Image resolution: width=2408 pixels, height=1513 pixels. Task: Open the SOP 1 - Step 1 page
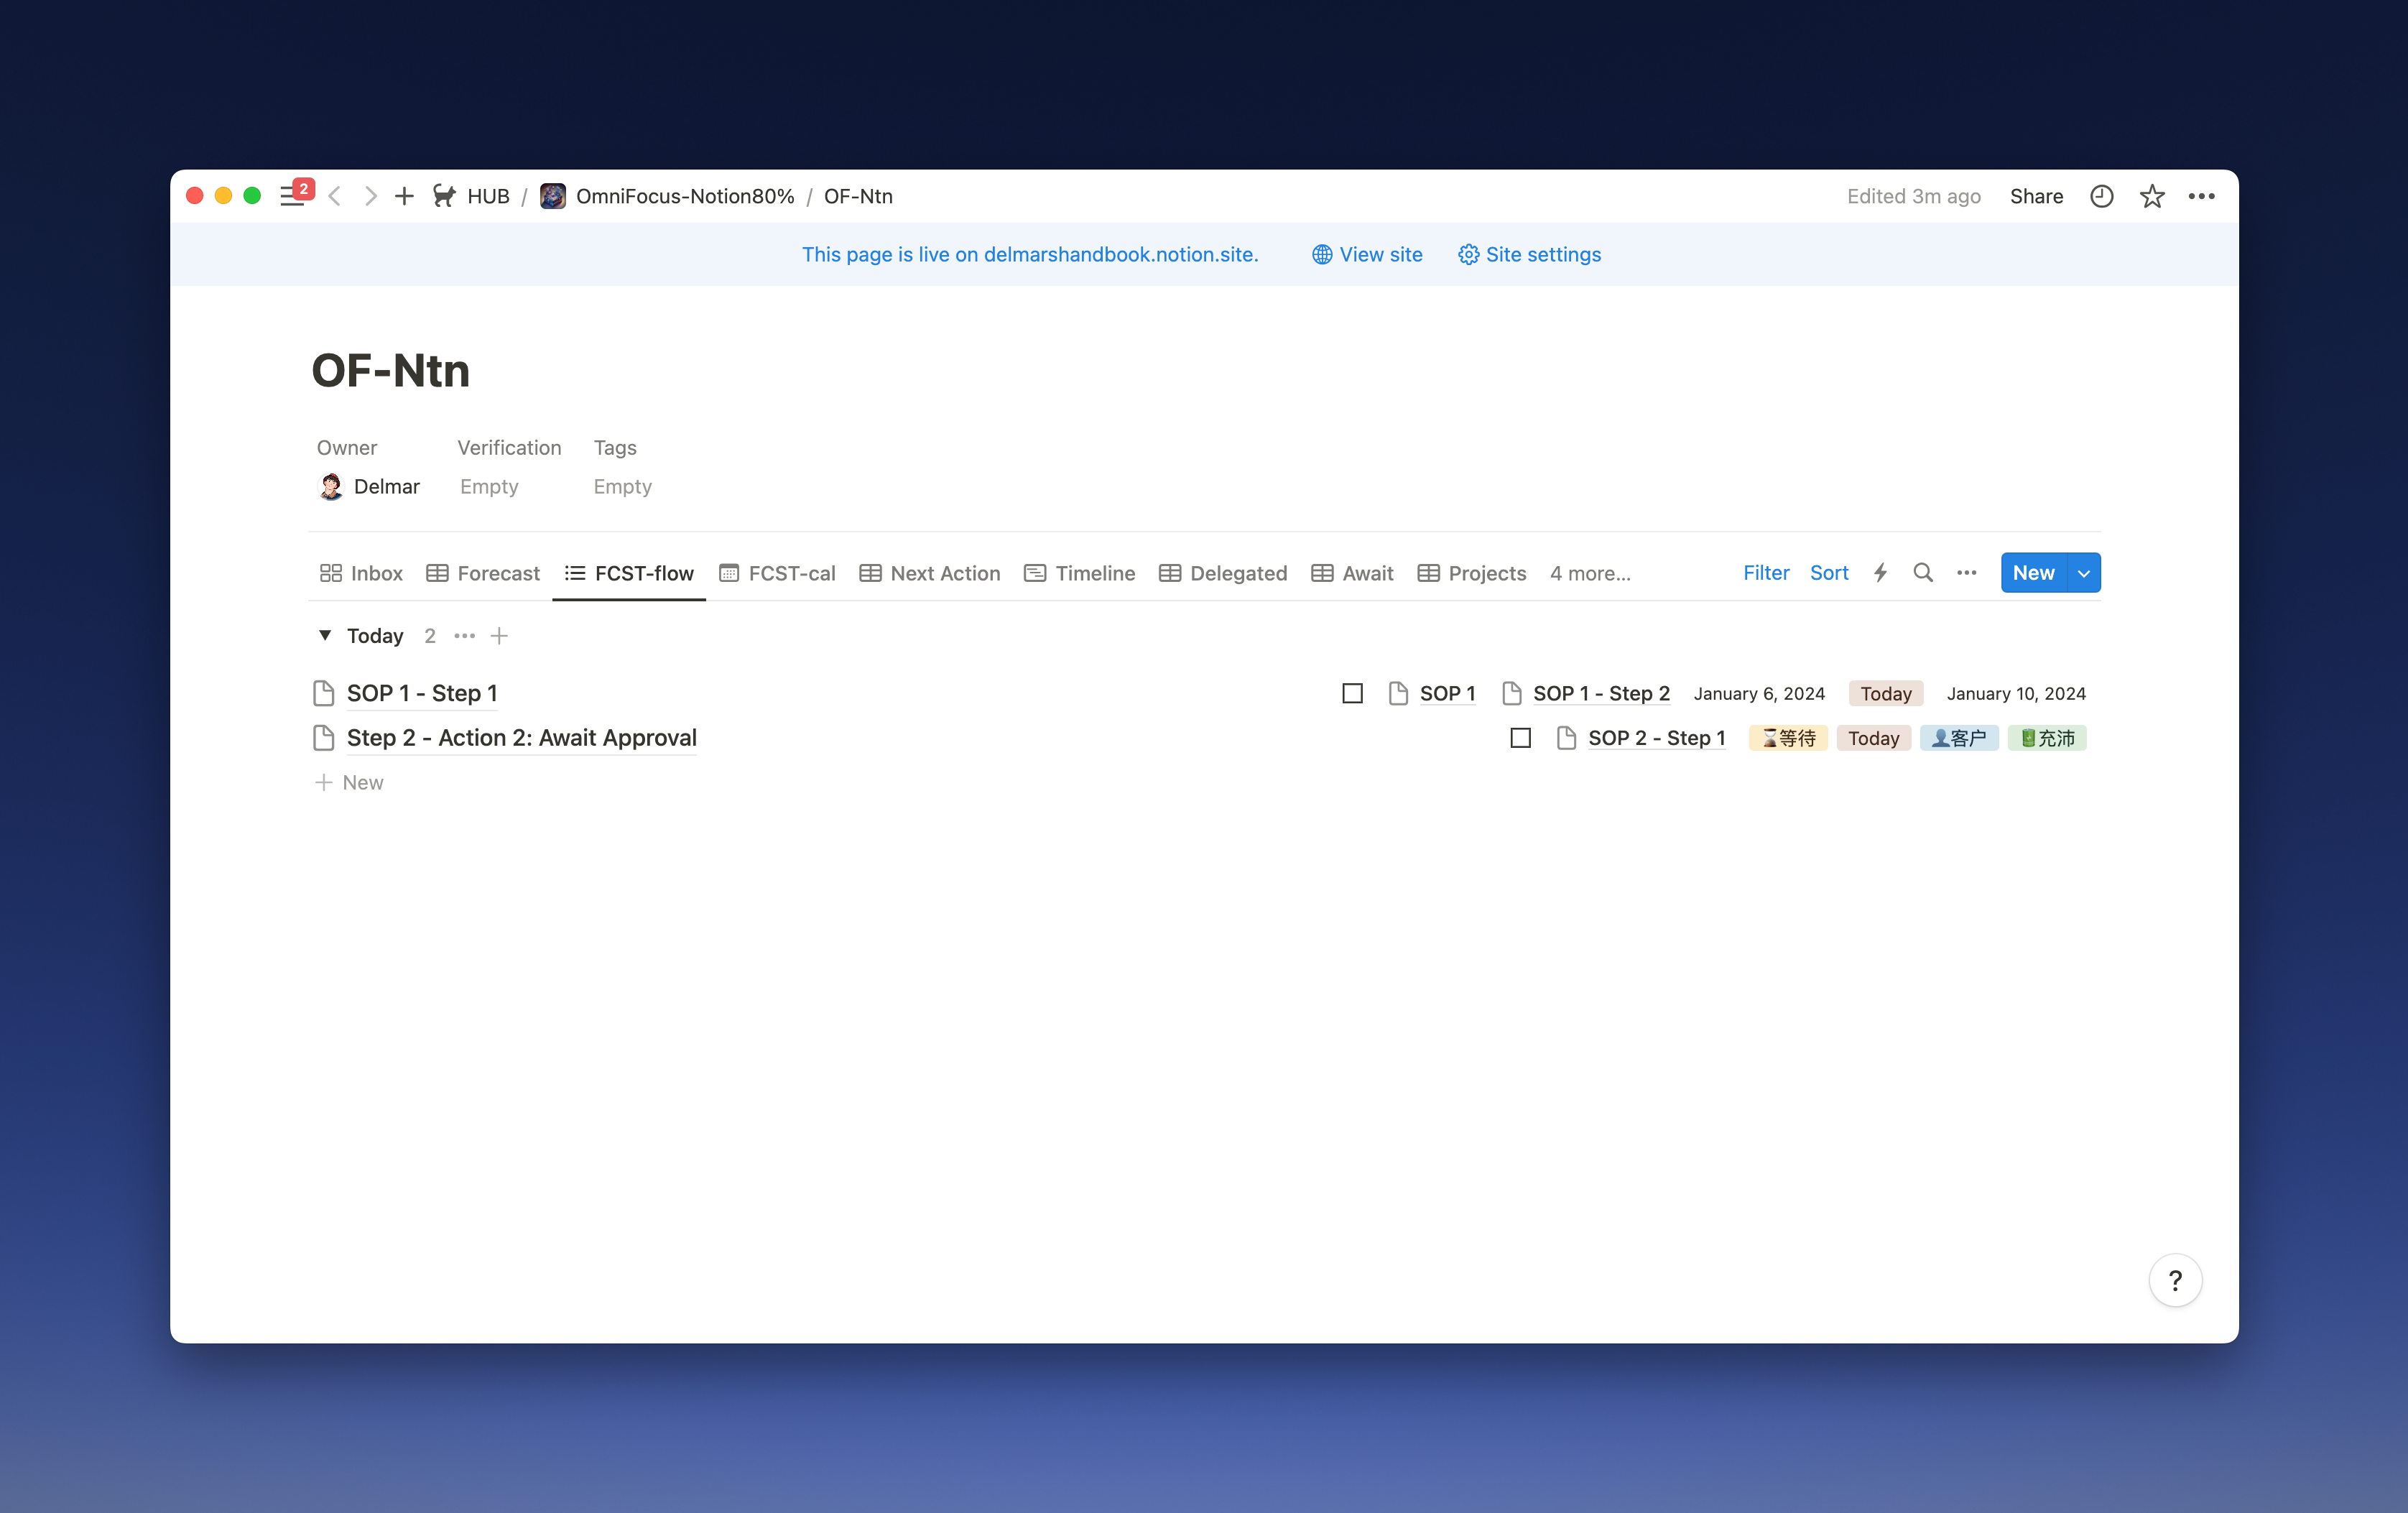(x=421, y=693)
